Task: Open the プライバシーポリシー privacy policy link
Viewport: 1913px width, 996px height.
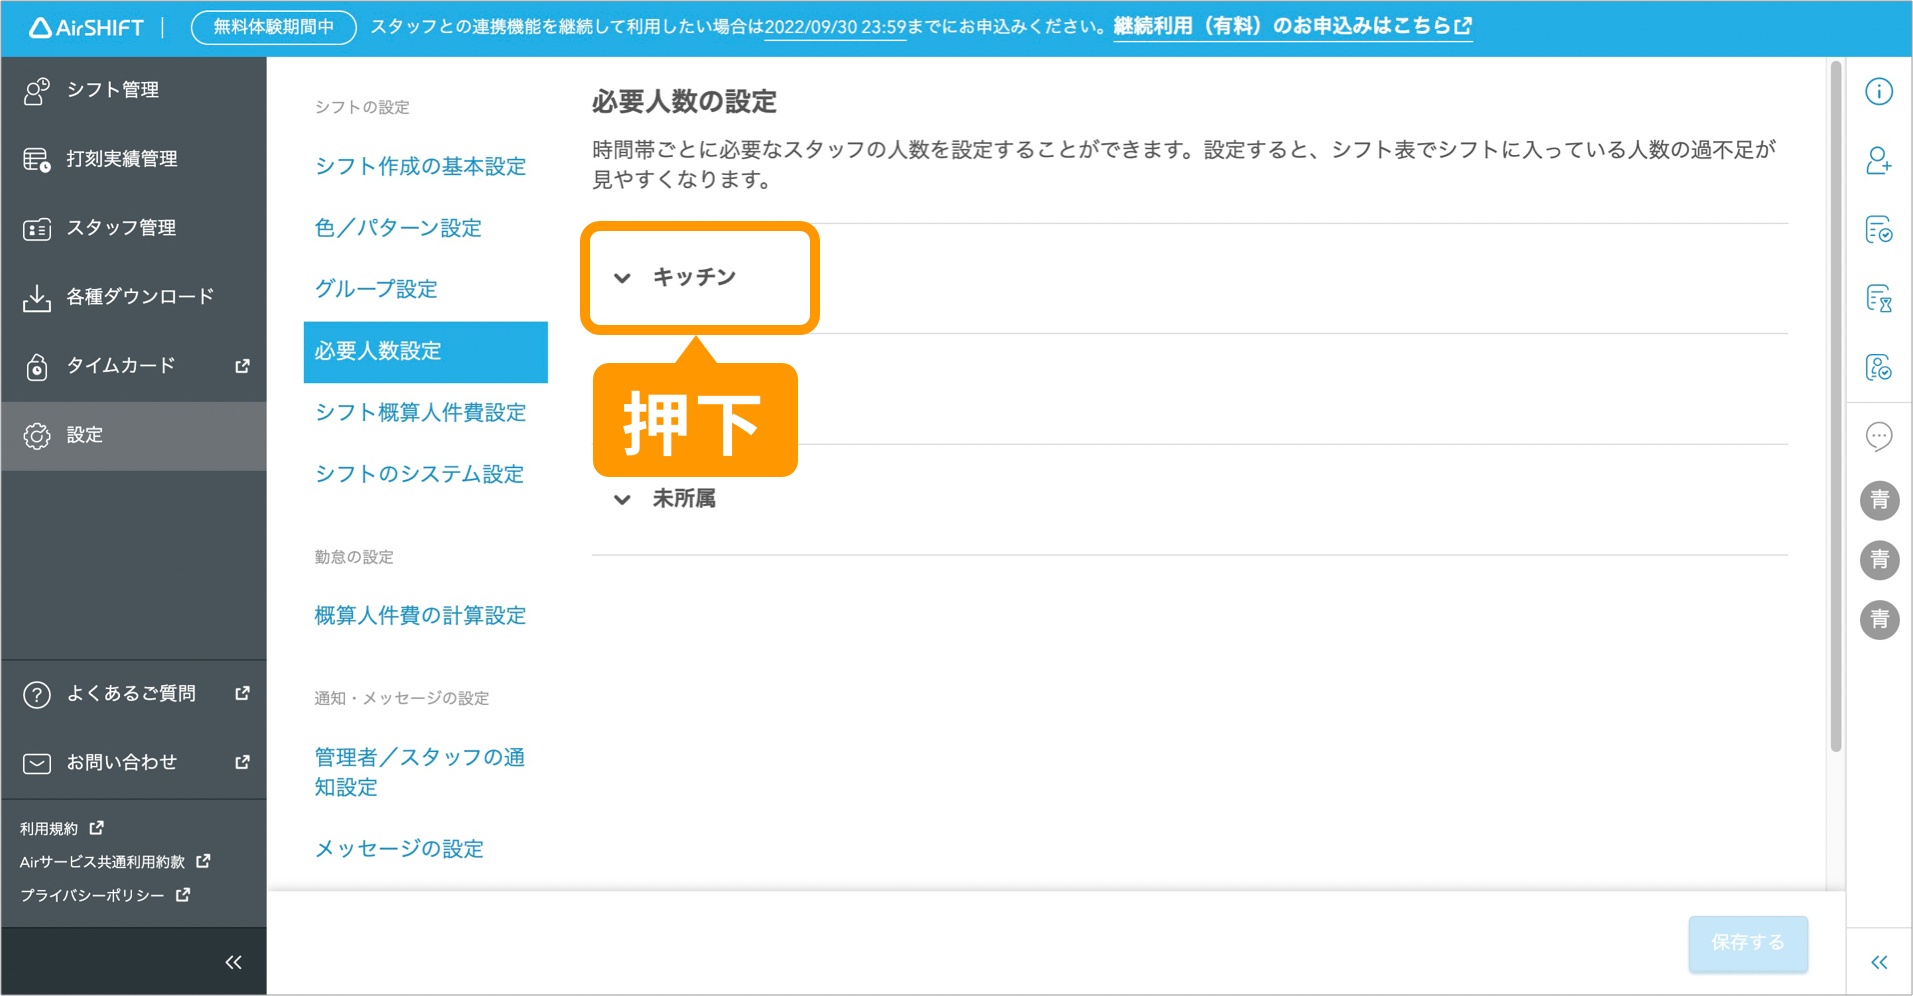Action: pyautogui.click(x=92, y=894)
